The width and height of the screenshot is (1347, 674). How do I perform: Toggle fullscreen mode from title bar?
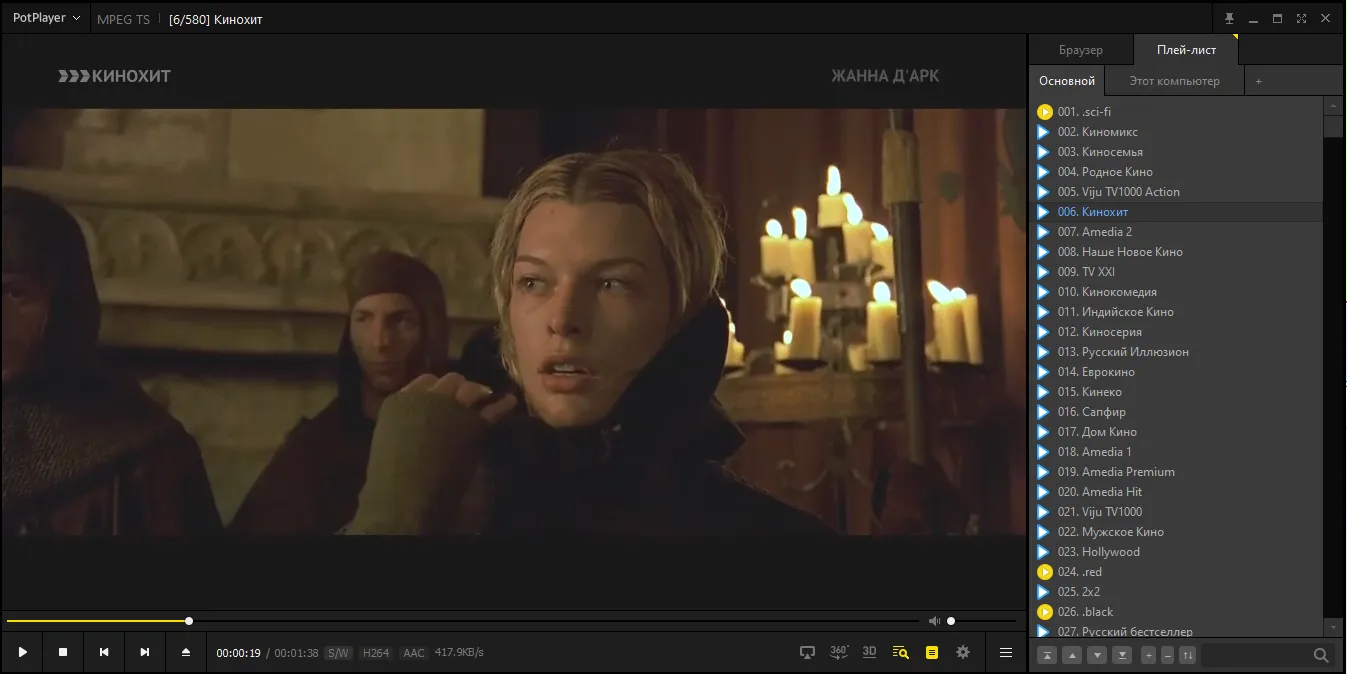point(1301,19)
